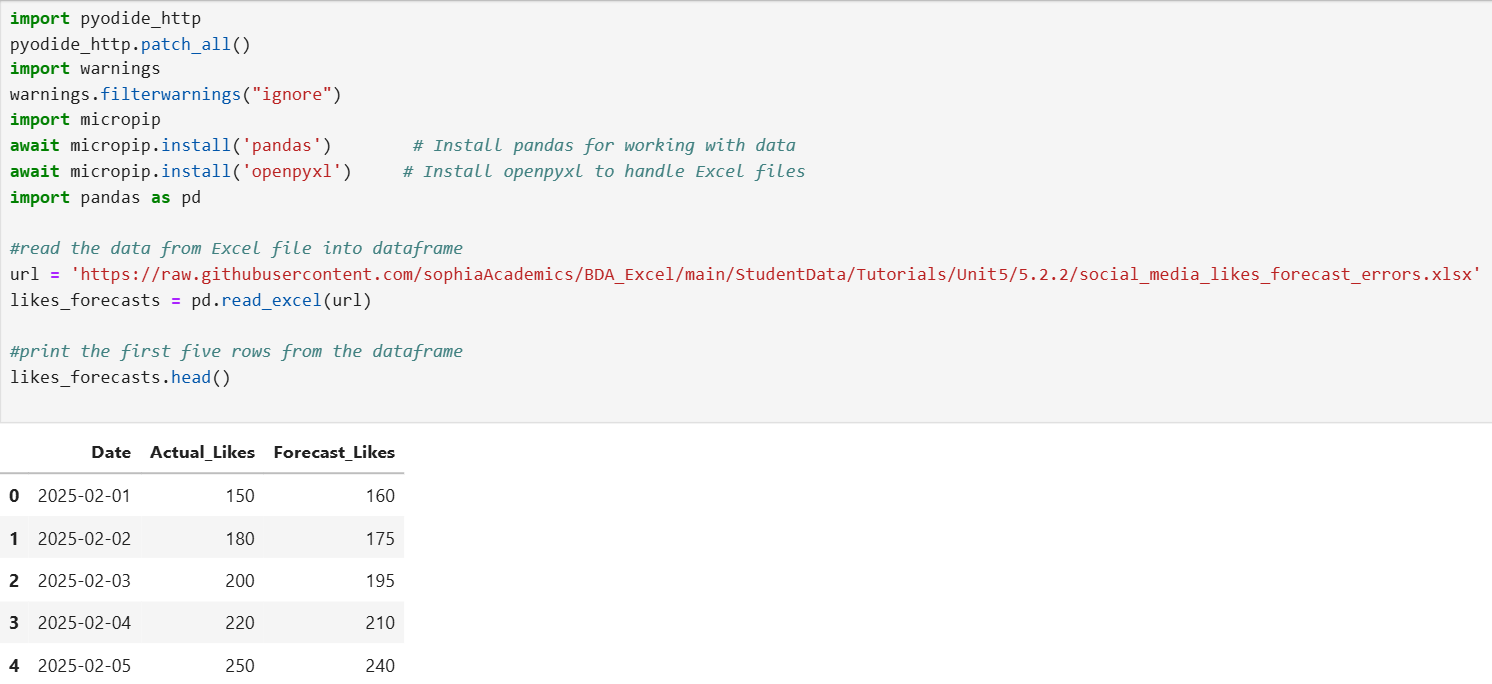Select row index 0 in dataframe
Image resolution: width=1492 pixels, height=684 pixels.
click(x=14, y=496)
